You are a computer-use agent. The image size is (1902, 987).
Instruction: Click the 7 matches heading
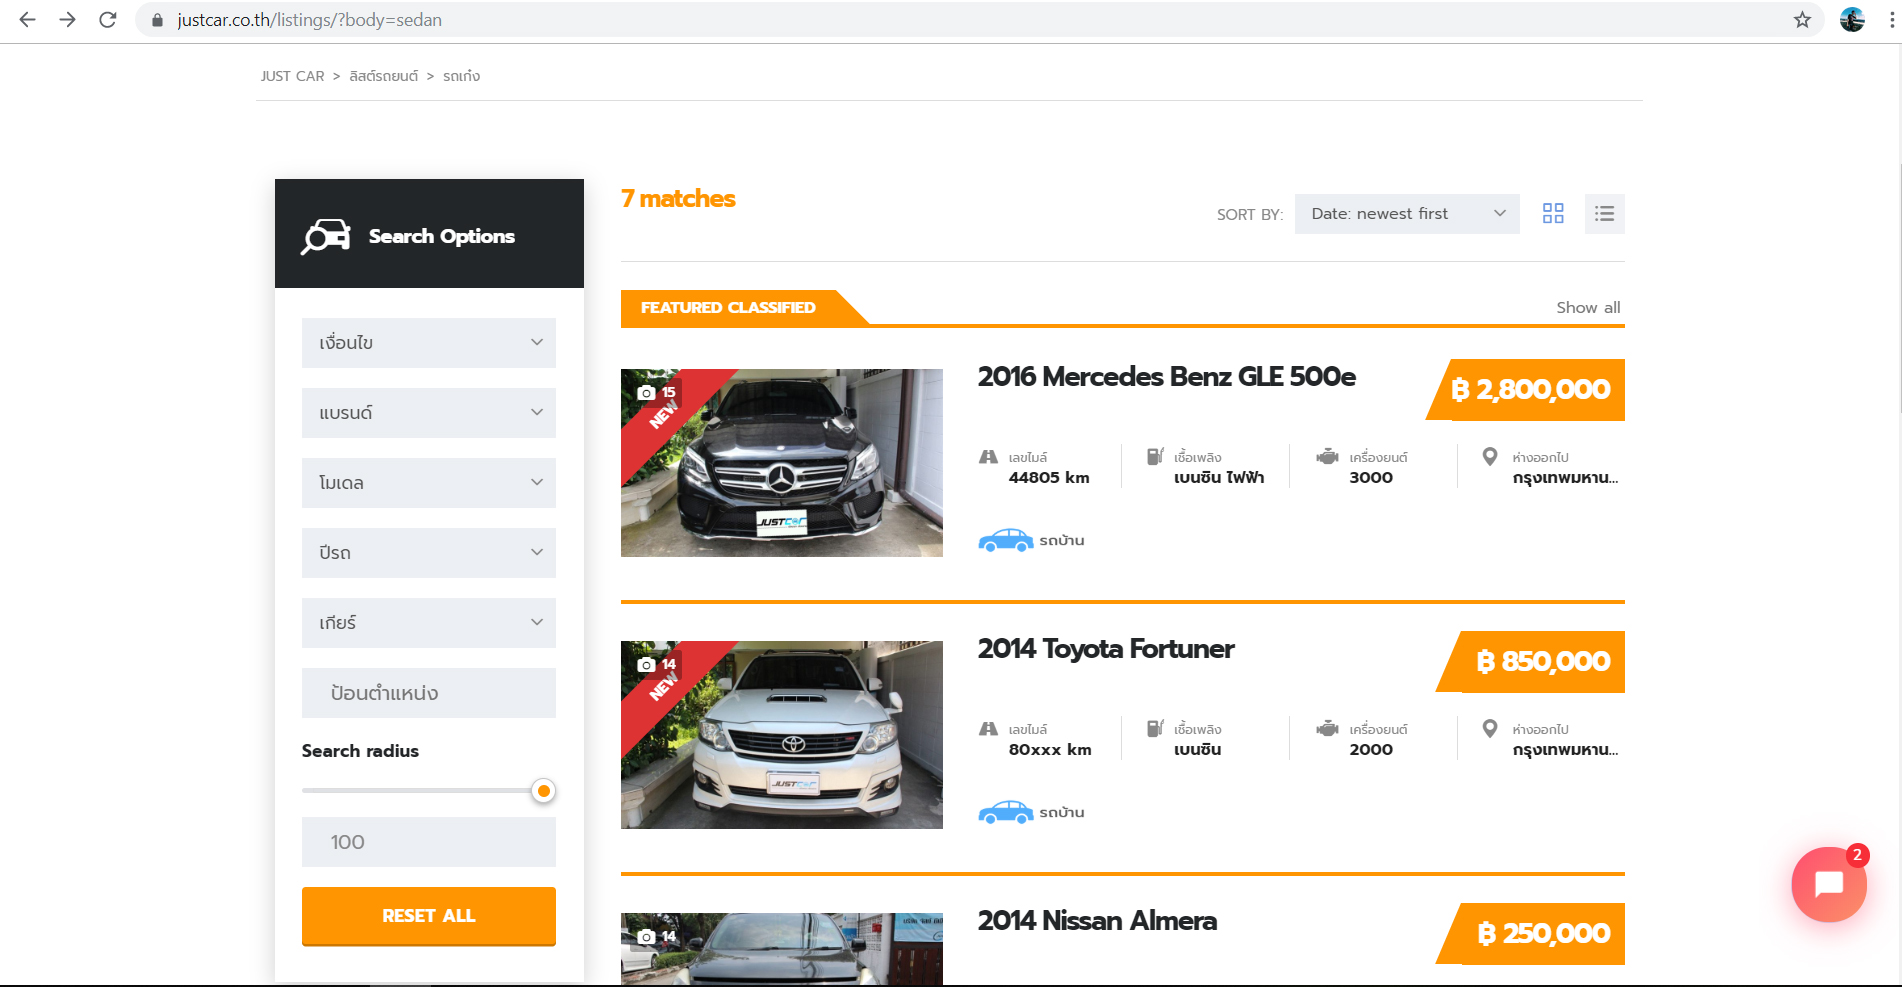coord(678,199)
